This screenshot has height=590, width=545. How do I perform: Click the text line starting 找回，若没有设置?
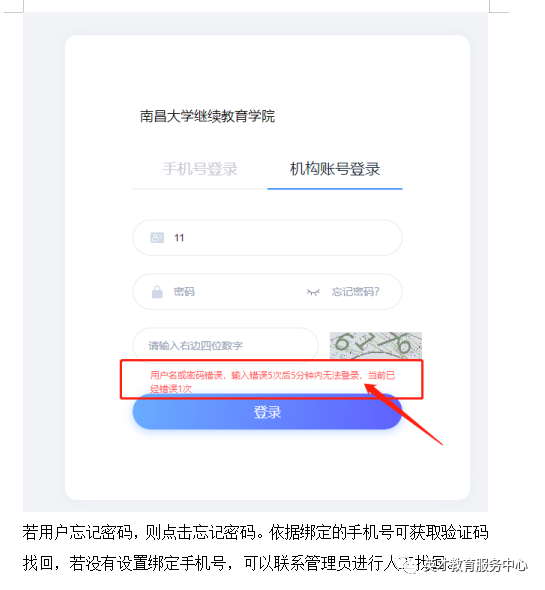coord(233,564)
